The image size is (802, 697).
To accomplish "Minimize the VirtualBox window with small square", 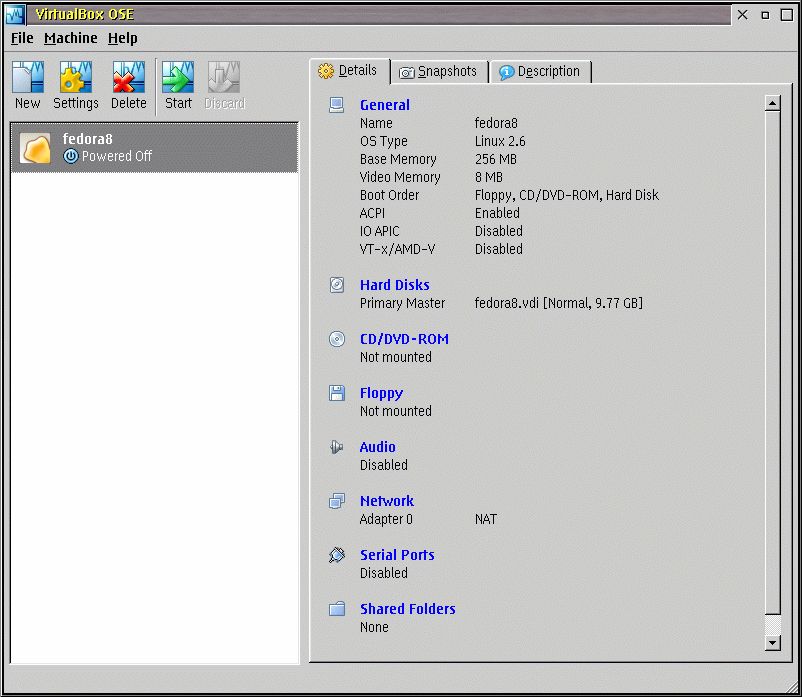I will [765, 15].
